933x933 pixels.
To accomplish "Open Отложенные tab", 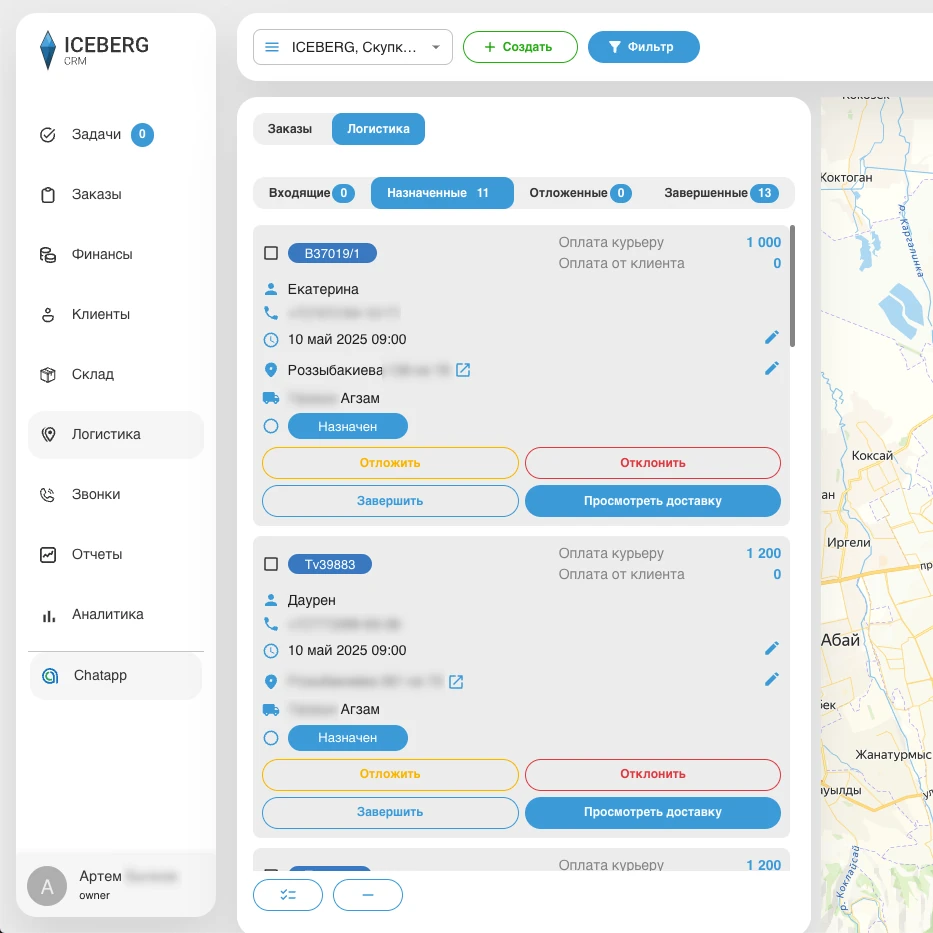I will tap(580, 193).
